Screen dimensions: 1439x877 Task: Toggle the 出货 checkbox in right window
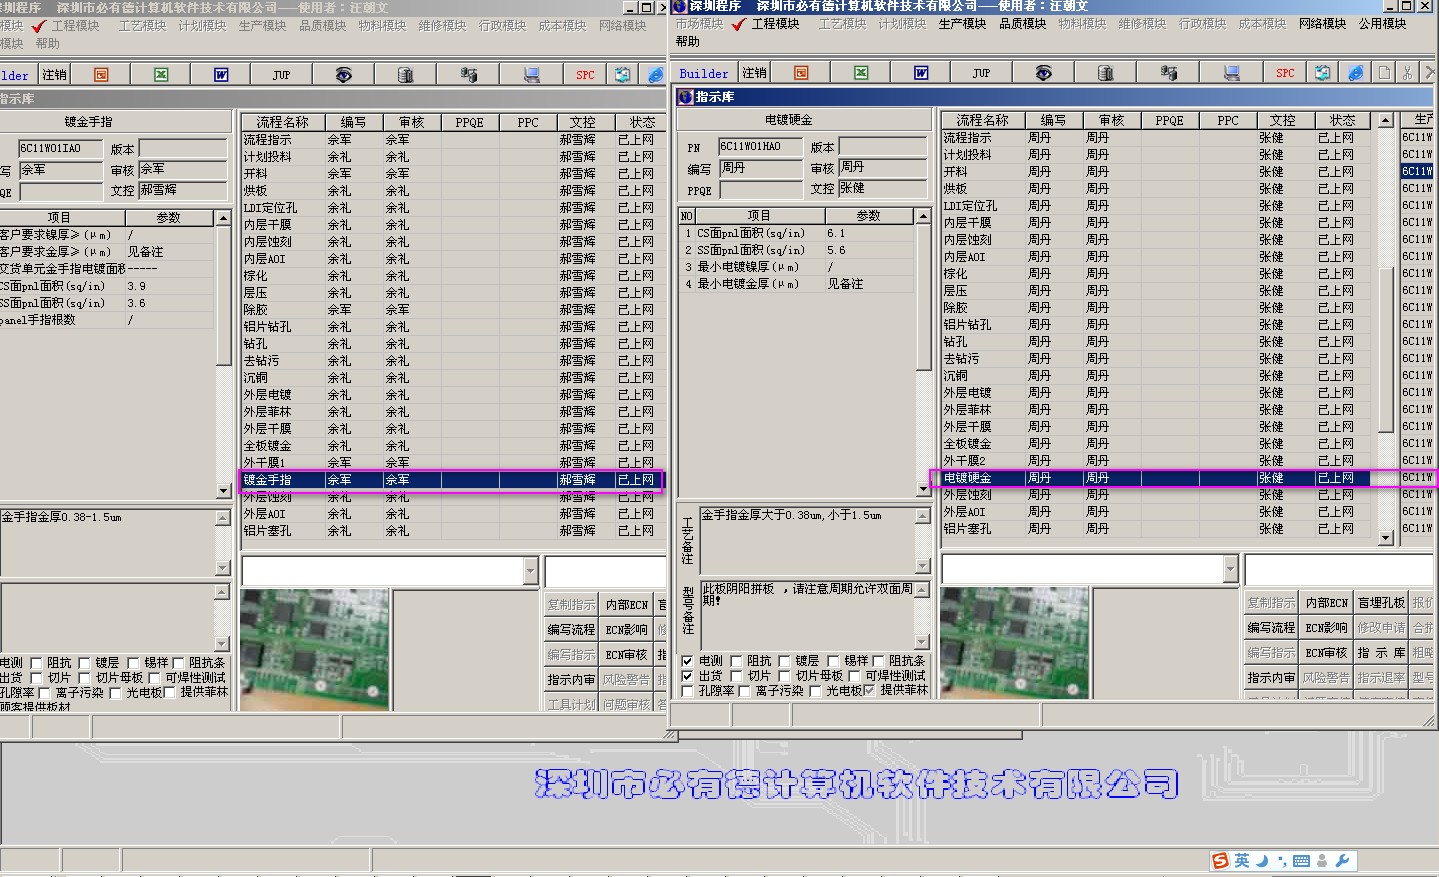point(687,676)
